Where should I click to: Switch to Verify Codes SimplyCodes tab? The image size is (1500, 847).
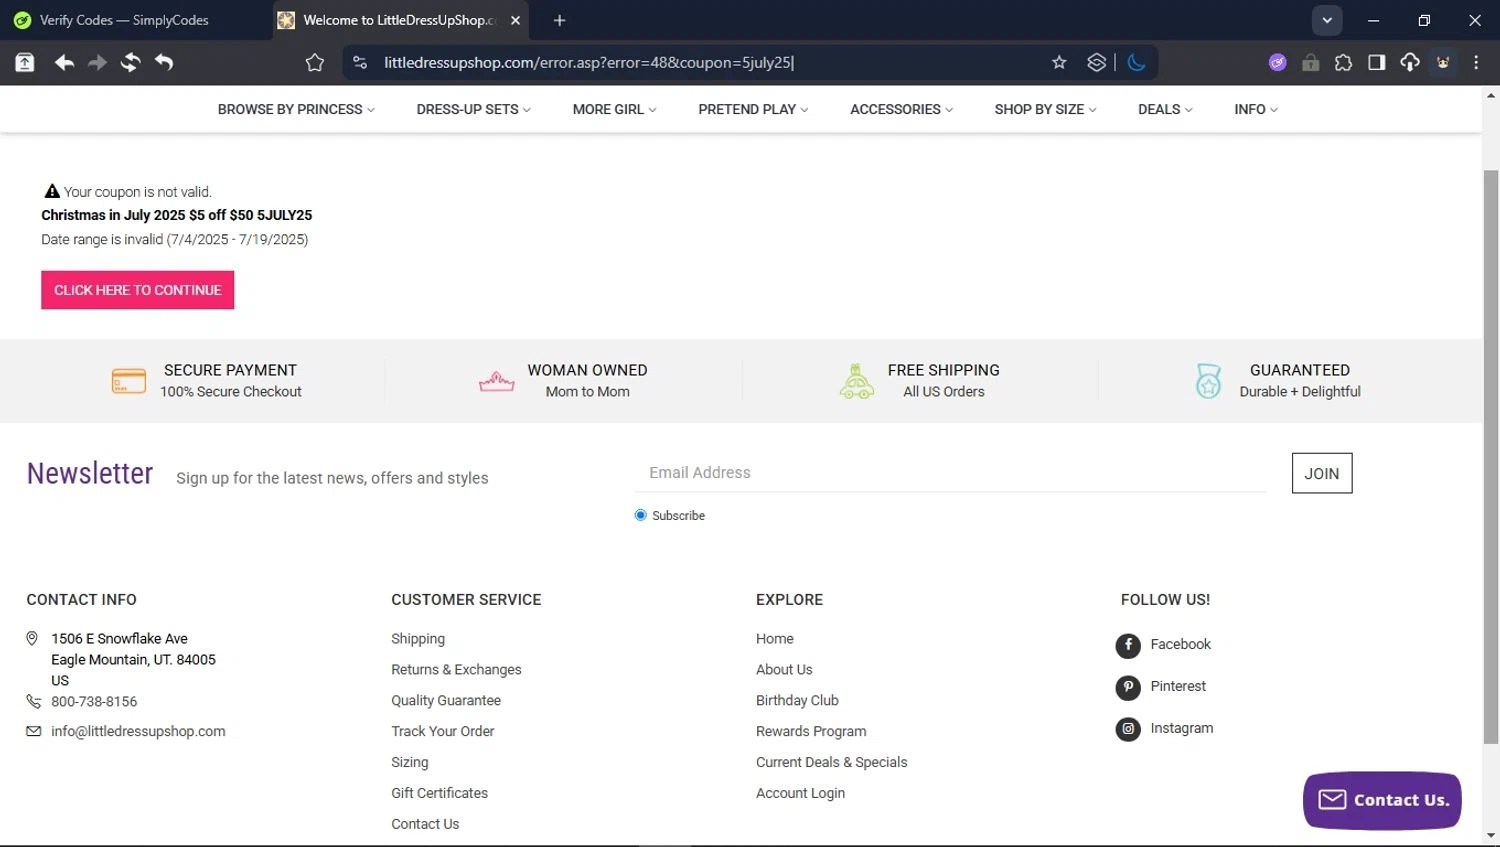pos(136,20)
